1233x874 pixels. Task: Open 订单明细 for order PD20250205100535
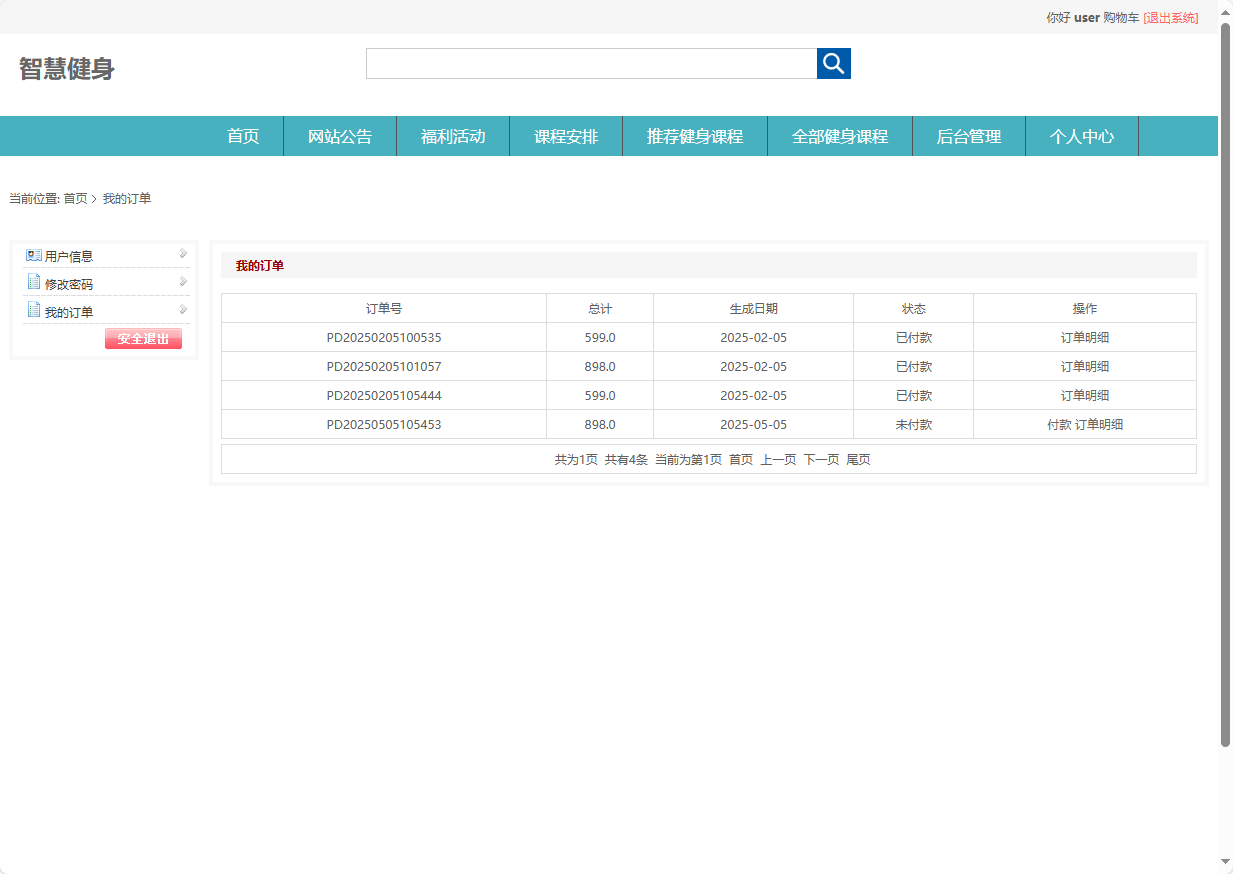click(x=1084, y=337)
